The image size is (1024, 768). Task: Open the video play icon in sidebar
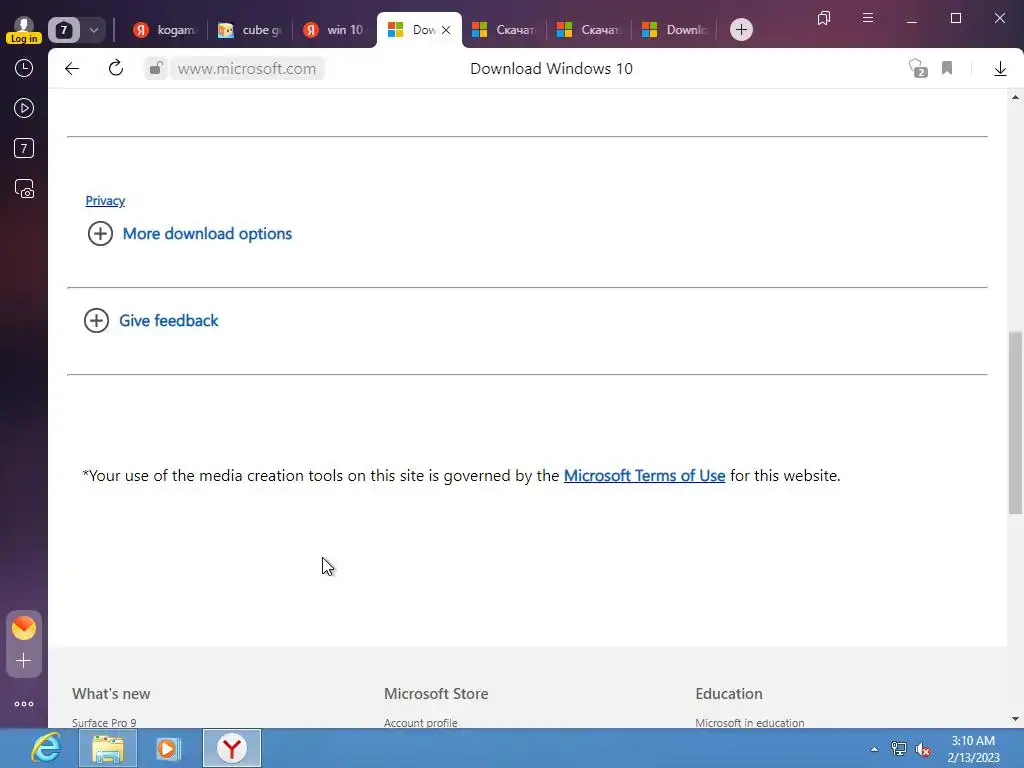coord(24,108)
